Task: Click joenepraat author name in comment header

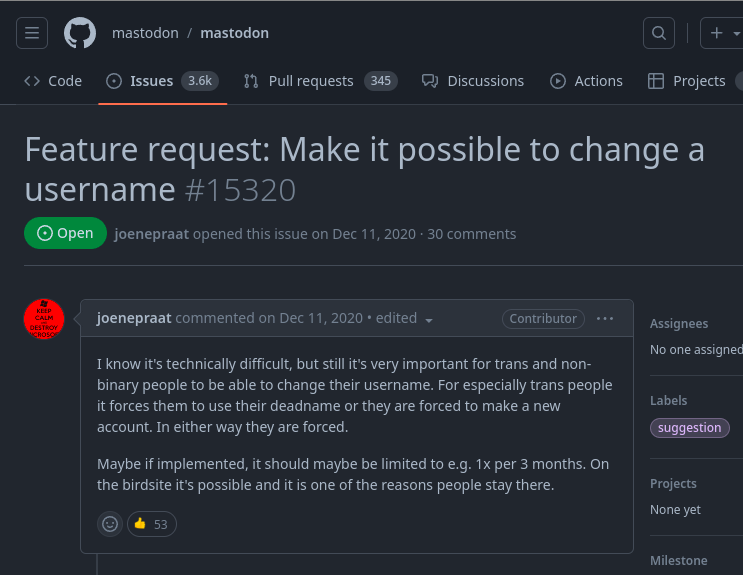Action: pyautogui.click(x=134, y=318)
